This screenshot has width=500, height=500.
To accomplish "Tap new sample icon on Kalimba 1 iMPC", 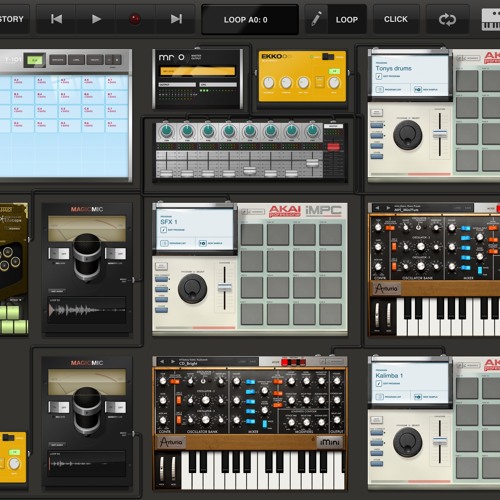I will [418, 397].
